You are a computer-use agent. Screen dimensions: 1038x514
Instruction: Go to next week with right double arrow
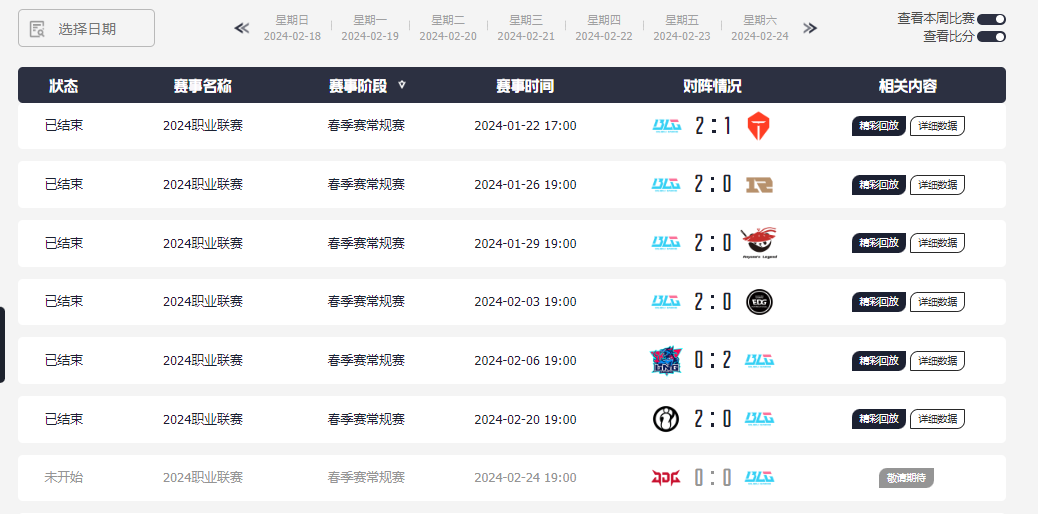(810, 28)
